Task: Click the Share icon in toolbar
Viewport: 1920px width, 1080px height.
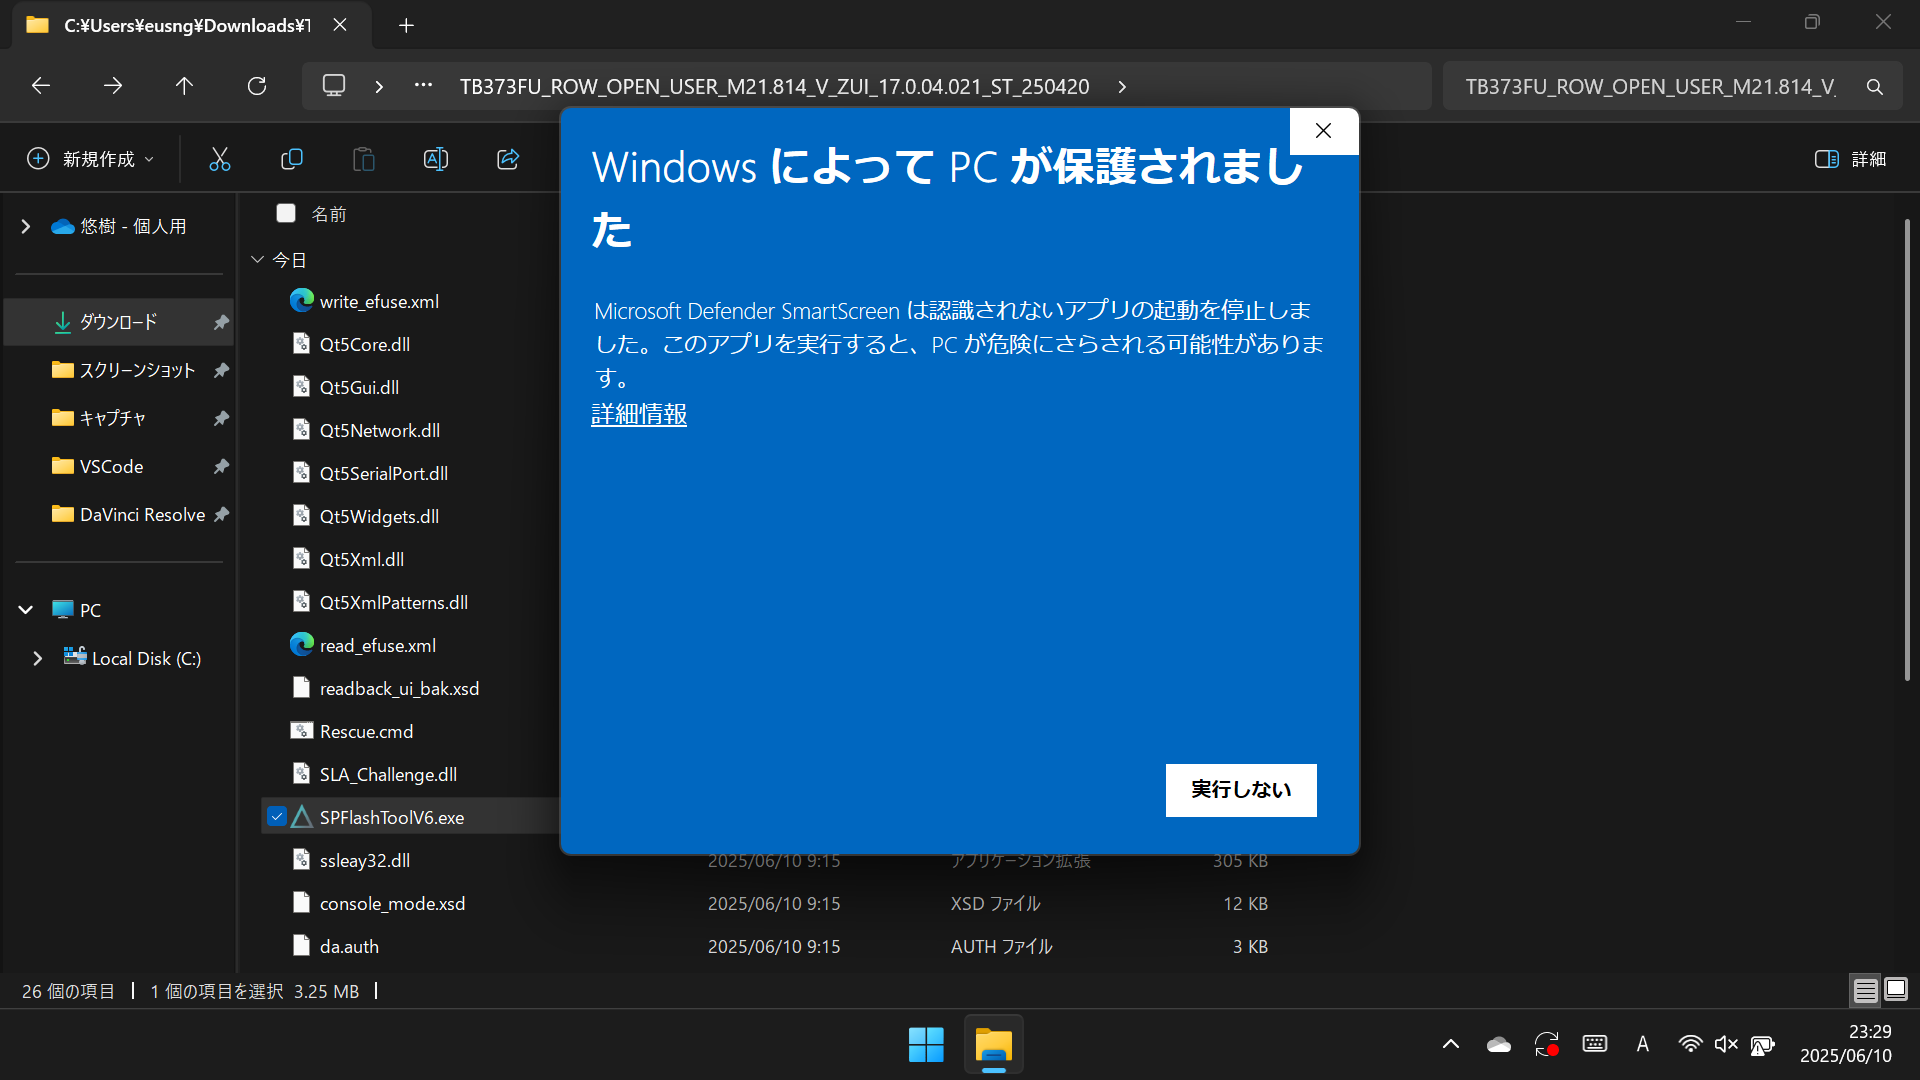Action: pos(508,159)
